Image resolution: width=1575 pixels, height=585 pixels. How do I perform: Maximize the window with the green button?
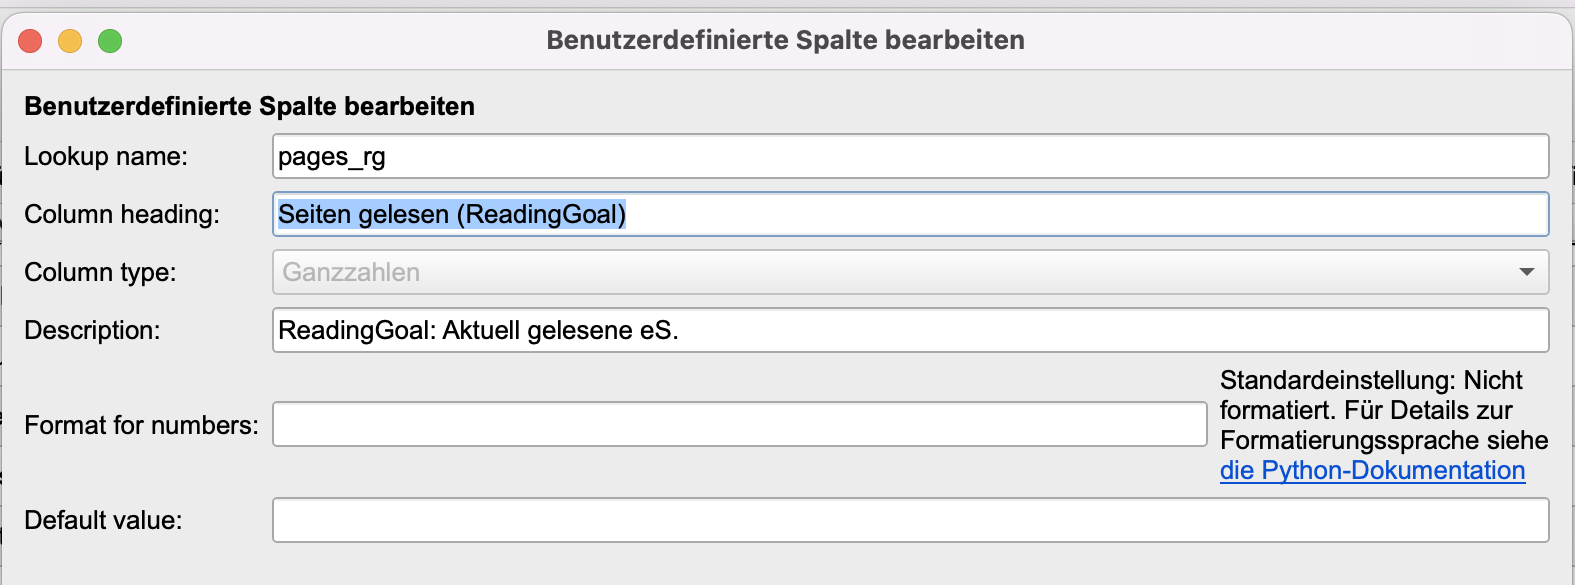110,41
